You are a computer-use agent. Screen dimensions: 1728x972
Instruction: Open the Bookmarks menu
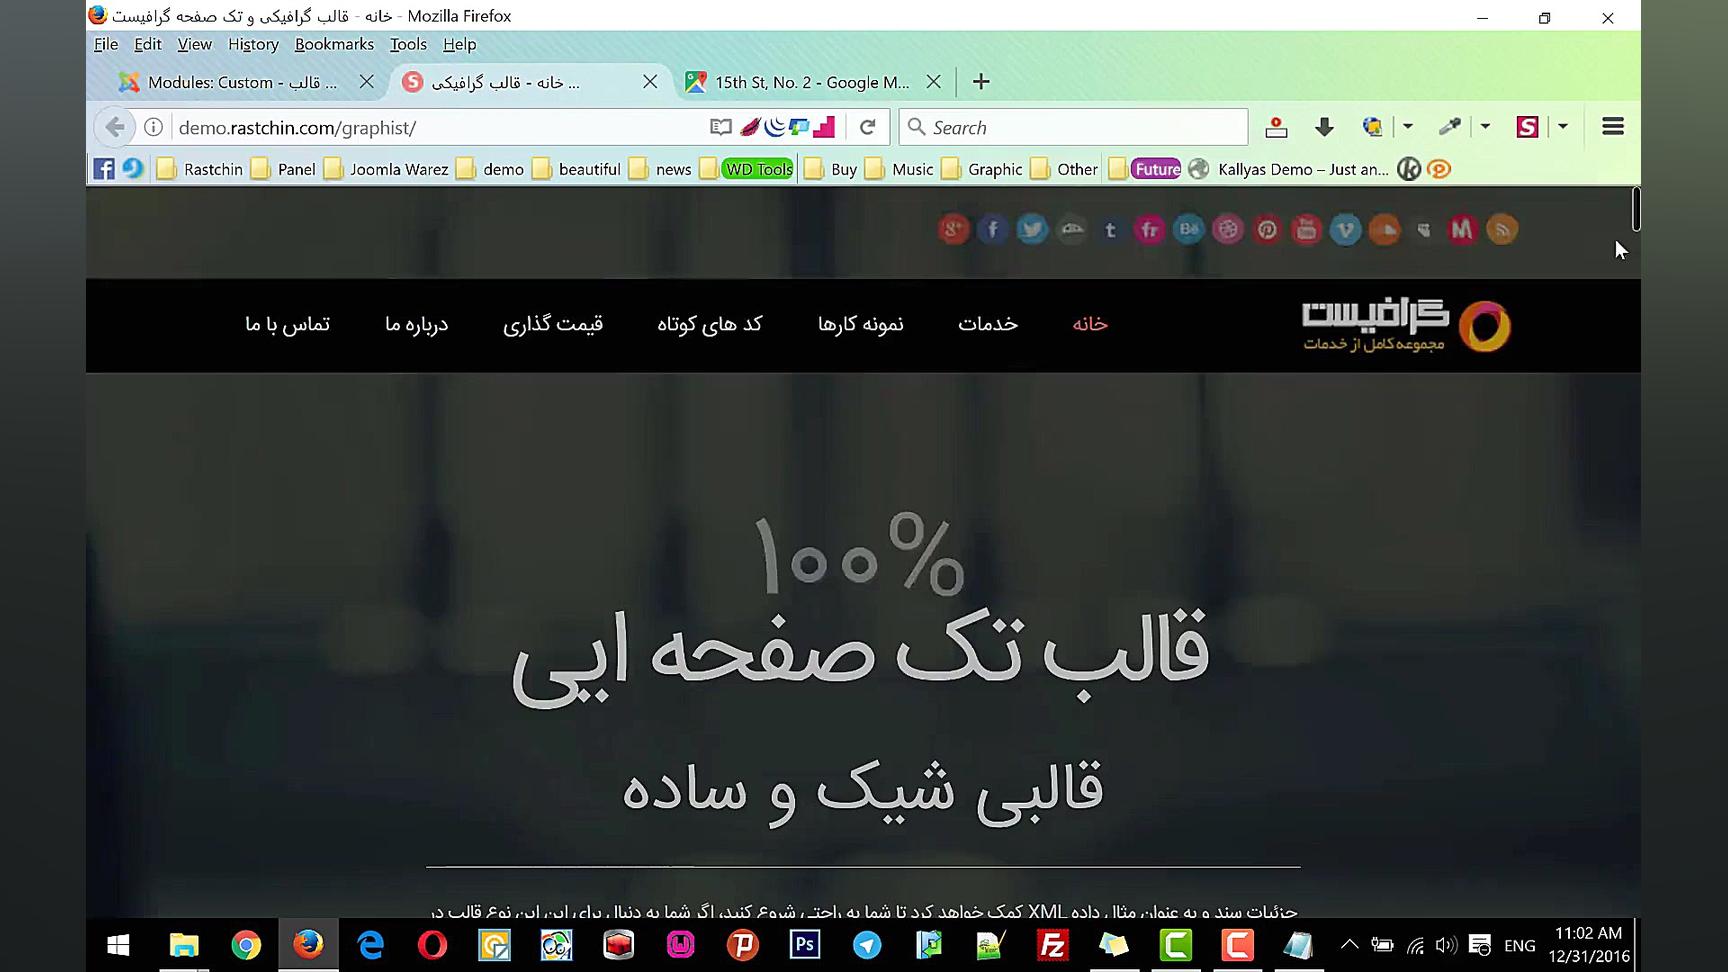coord(334,44)
